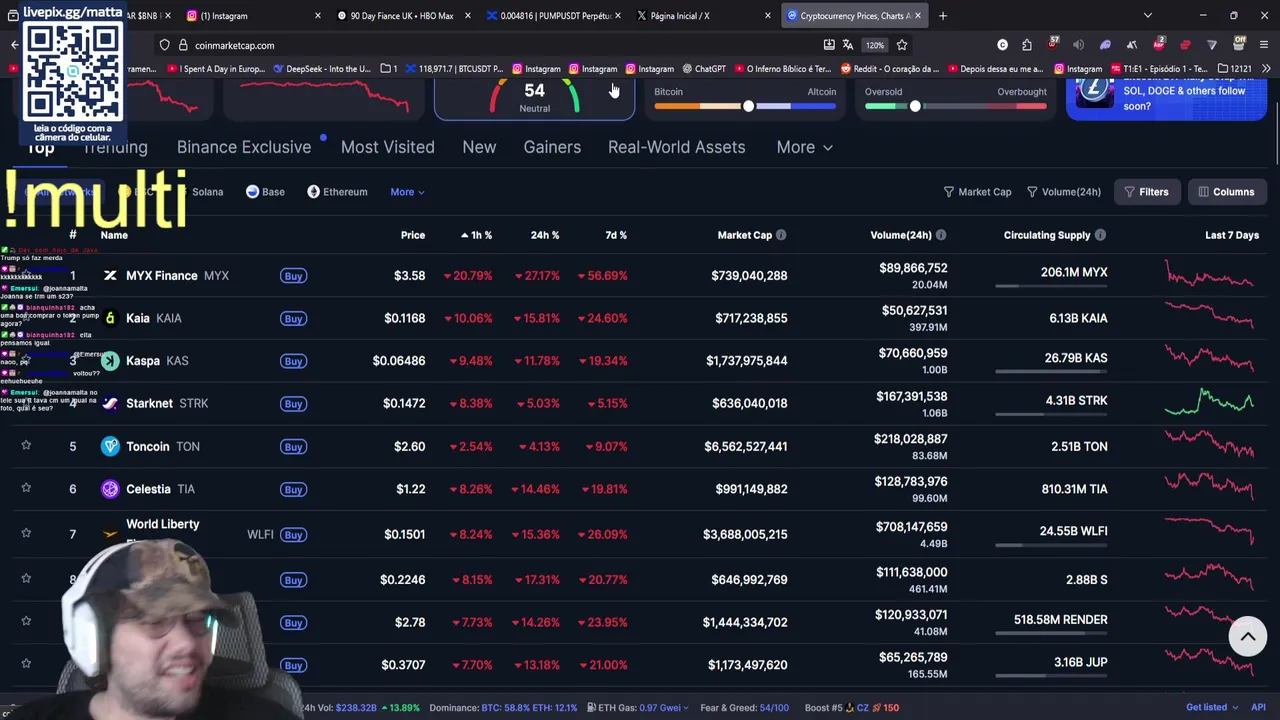1280x720 pixels.
Task: Click Buy button for Kaspa
Action: [293, 361]
